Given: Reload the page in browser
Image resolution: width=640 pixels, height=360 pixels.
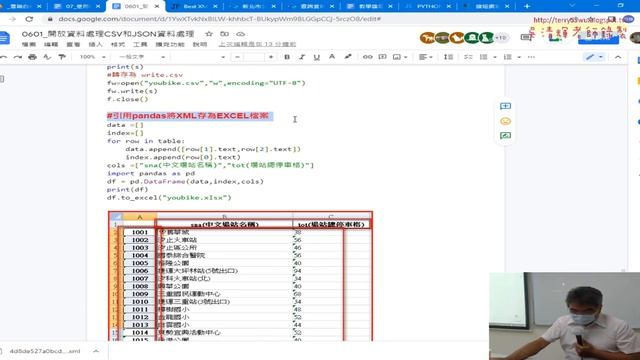Looking at the screenshot, I should click(x=29, y=19).
